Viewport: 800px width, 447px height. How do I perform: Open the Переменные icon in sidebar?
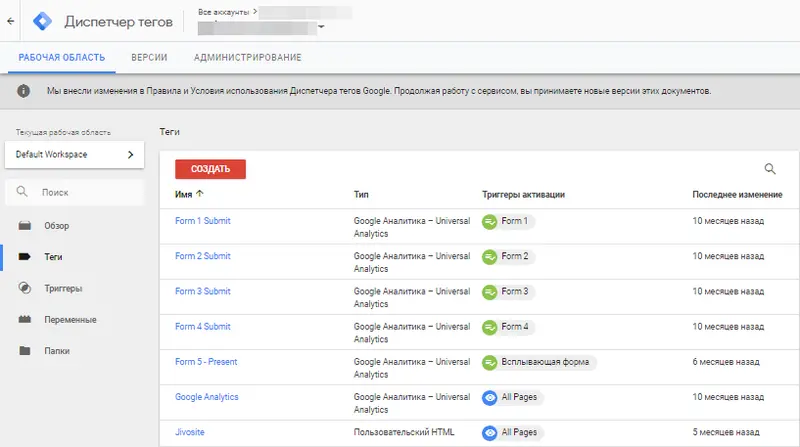click(24, 319)
